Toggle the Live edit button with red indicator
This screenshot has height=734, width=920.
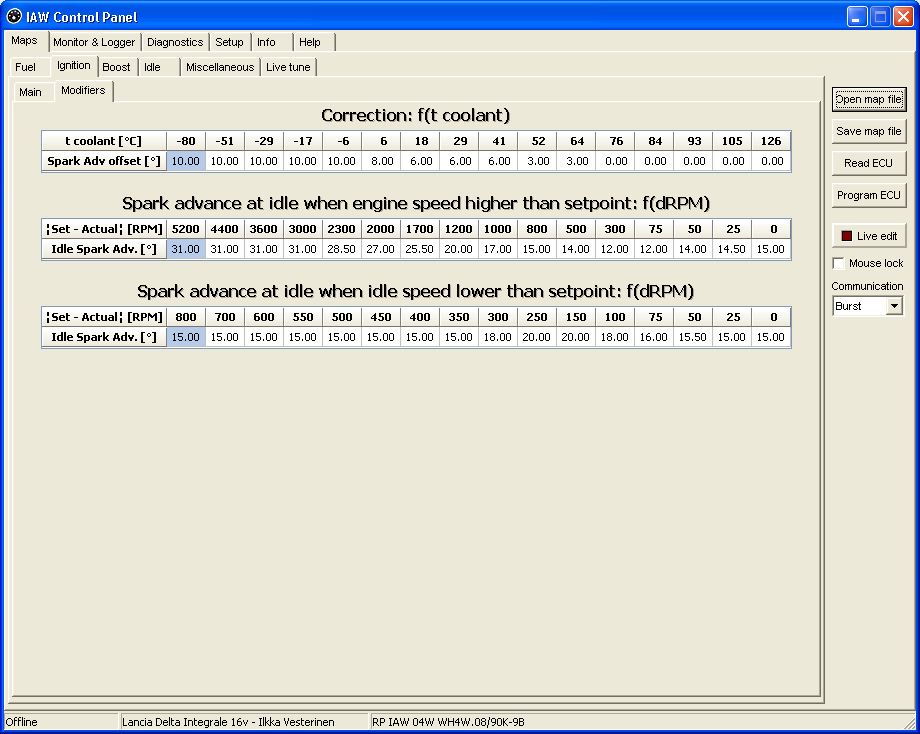[869, 236]
